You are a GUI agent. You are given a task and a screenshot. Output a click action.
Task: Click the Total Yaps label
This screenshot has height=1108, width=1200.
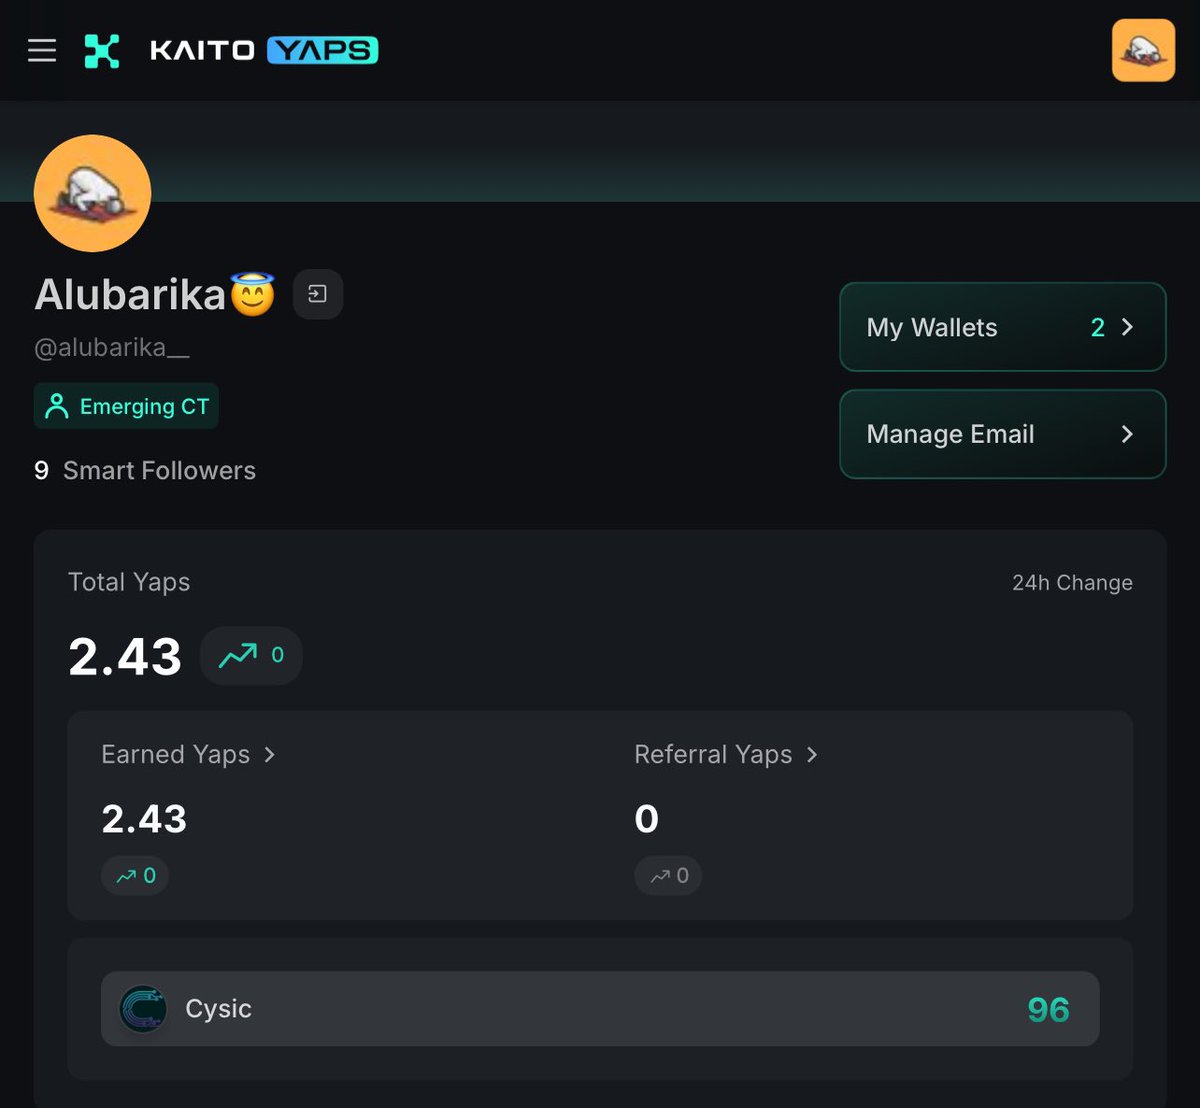[129, 582]
